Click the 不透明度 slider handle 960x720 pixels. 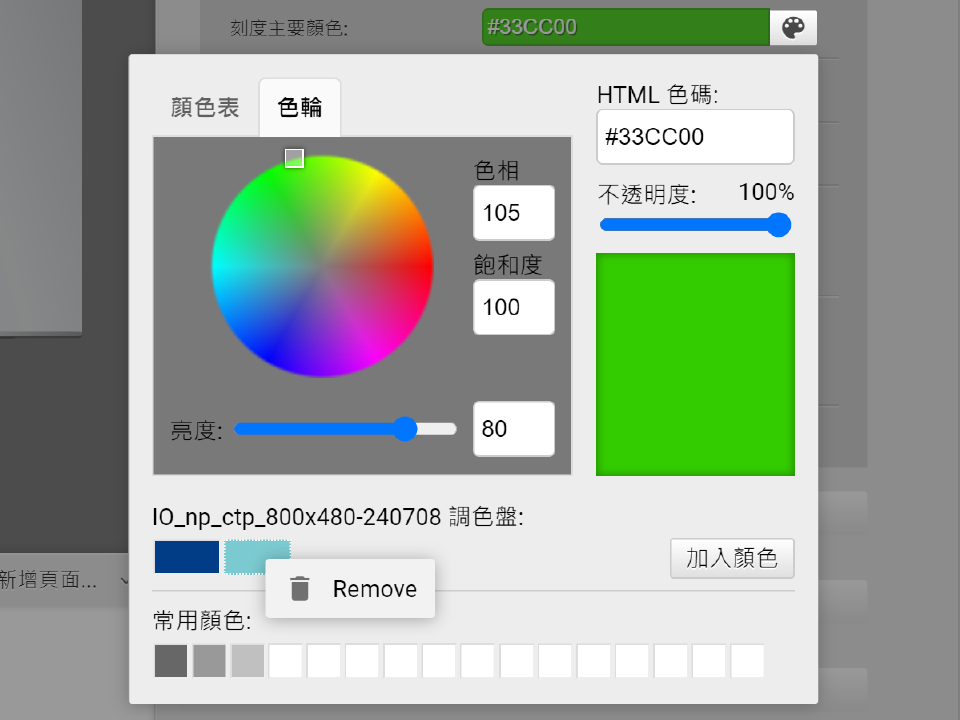pyautogui.click(x=778, y=225)
